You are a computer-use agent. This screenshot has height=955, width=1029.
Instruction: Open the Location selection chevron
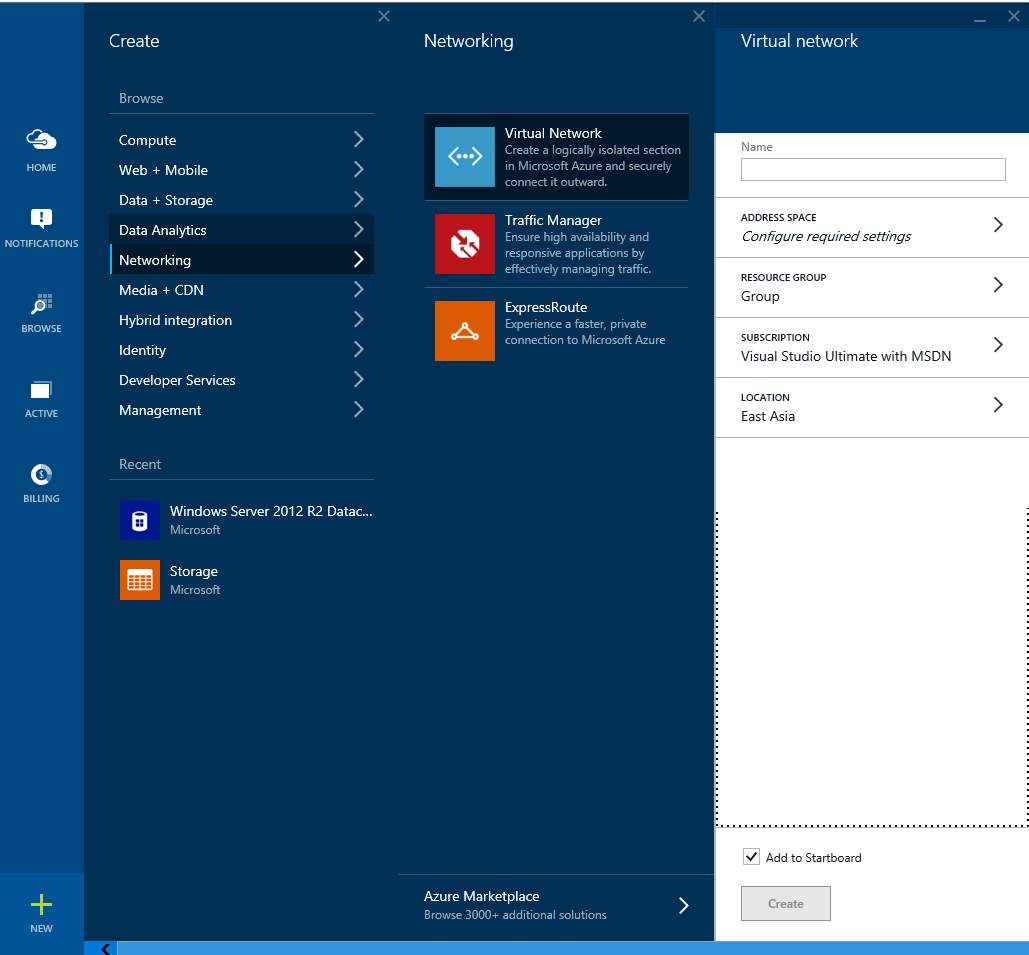[x=998, y=405]
